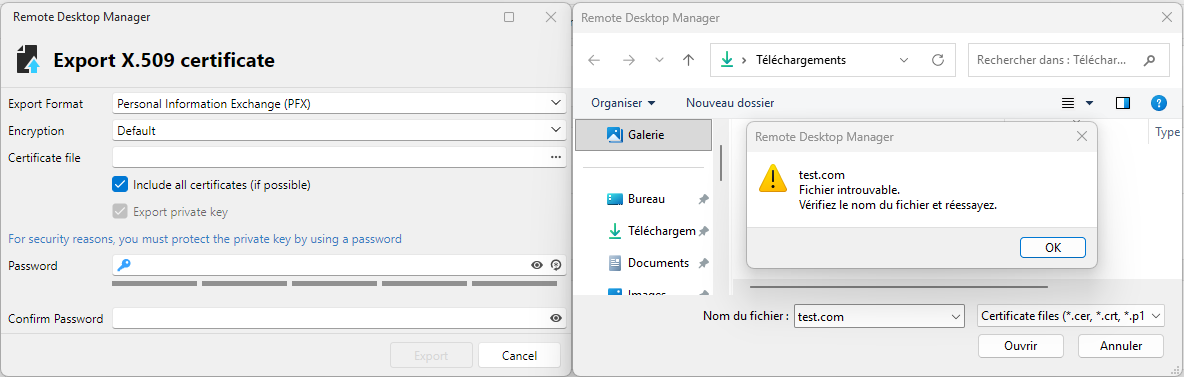
Task: Go back in the file dialog
Action: [594, 60]
